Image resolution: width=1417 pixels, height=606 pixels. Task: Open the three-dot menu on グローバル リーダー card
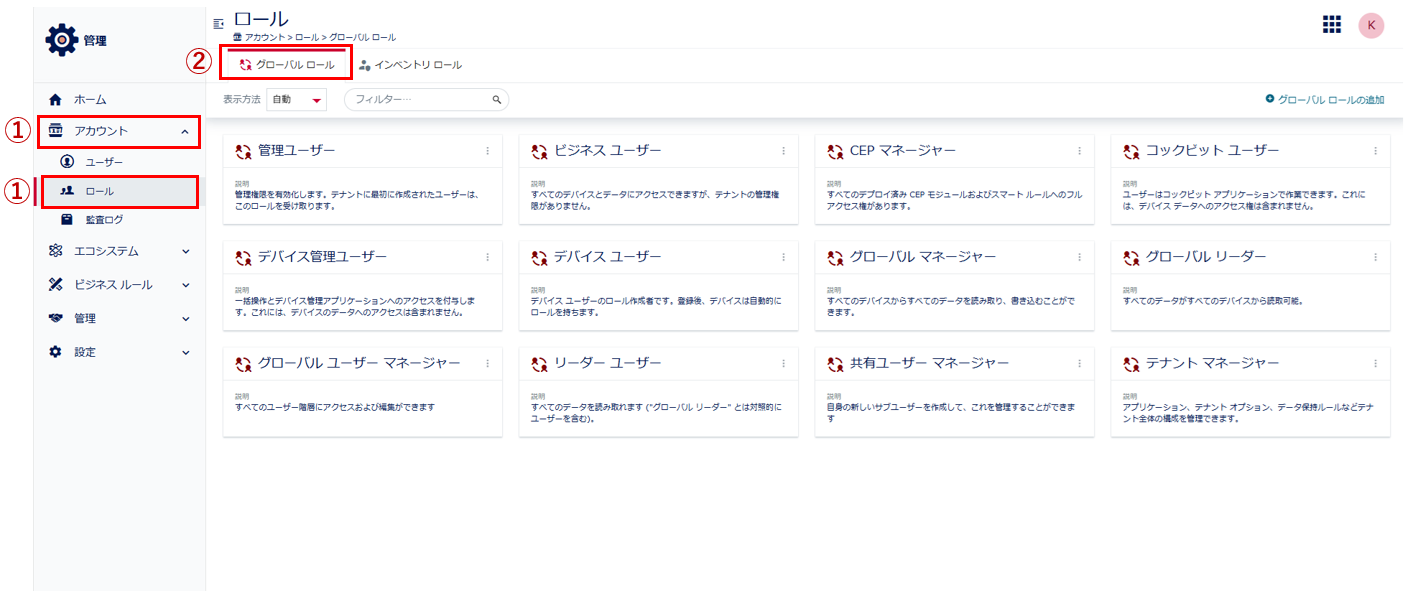point(1376,257)
